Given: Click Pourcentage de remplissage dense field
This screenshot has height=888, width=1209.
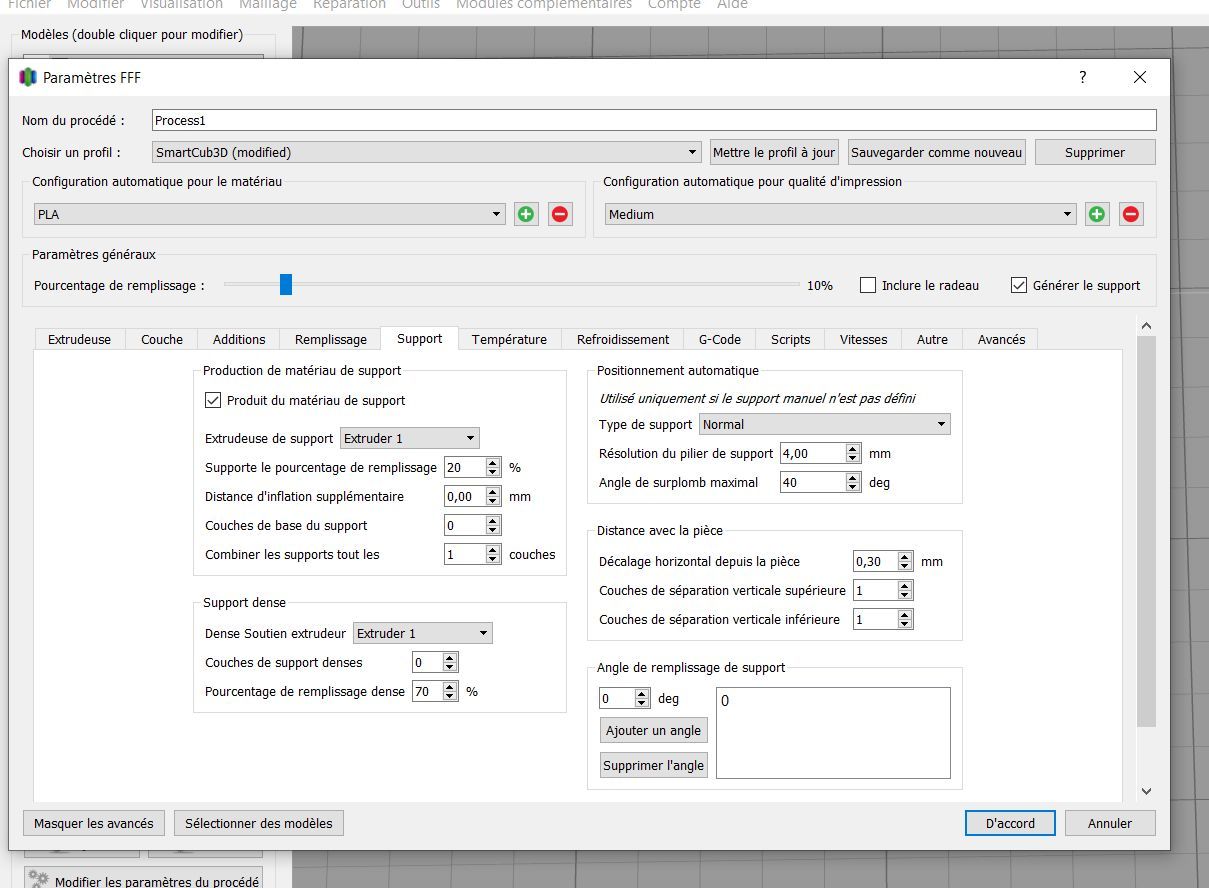Looking at the screenshot, I should coord(435,691).
